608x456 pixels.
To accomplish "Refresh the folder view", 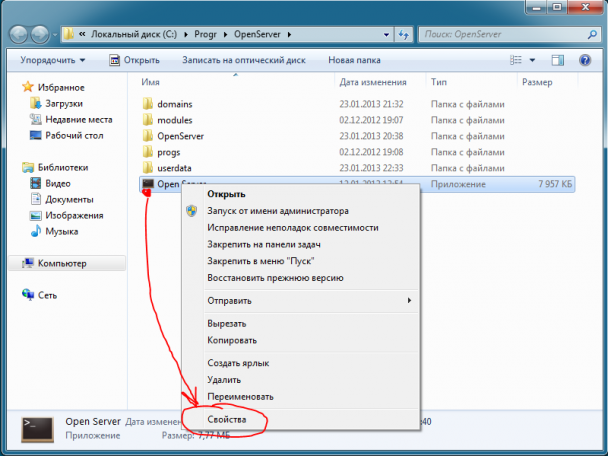I will point(404,35).
